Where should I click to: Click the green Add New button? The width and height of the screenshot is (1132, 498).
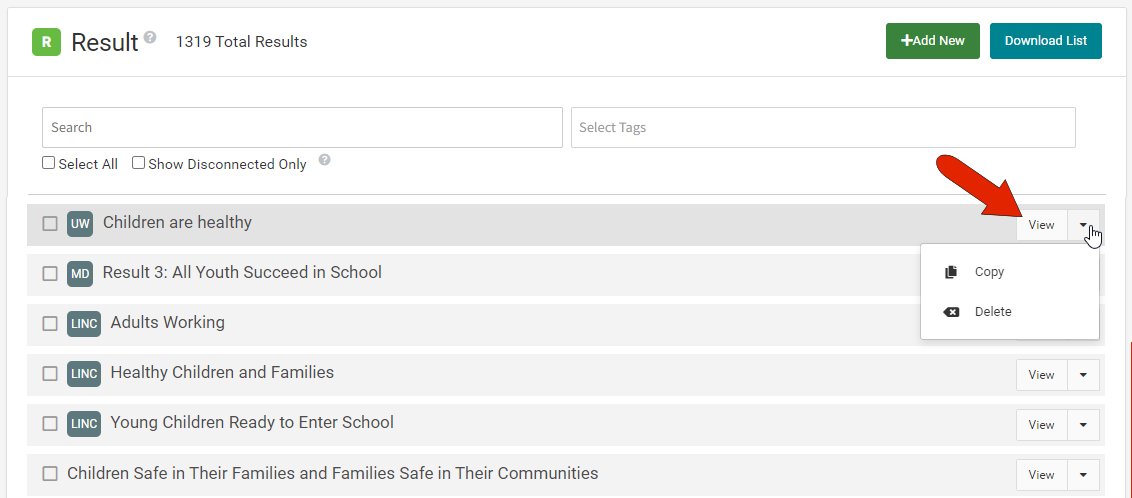[x=933, y=41]
